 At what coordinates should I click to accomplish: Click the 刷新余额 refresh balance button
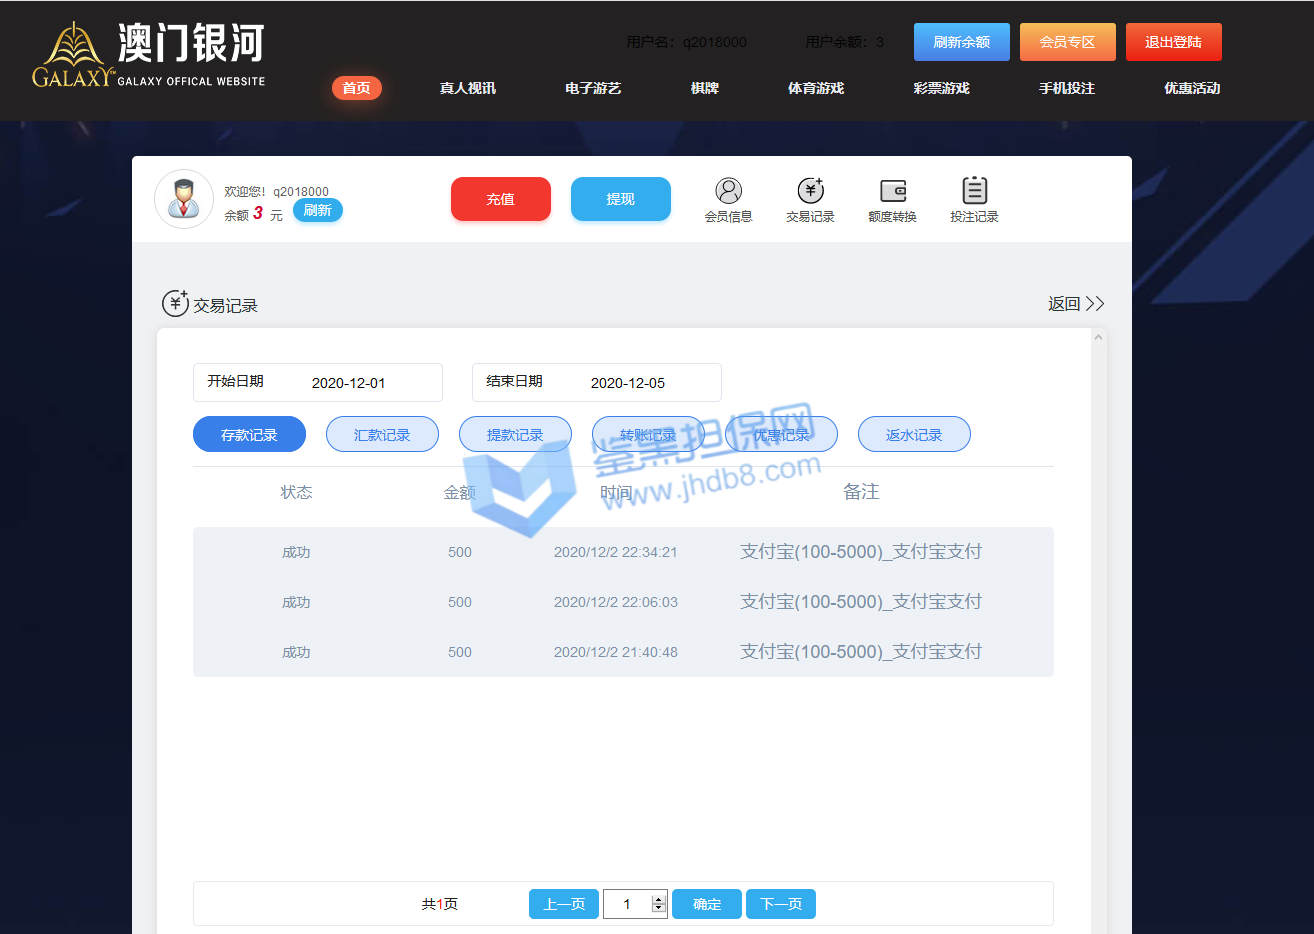[961, 42]
